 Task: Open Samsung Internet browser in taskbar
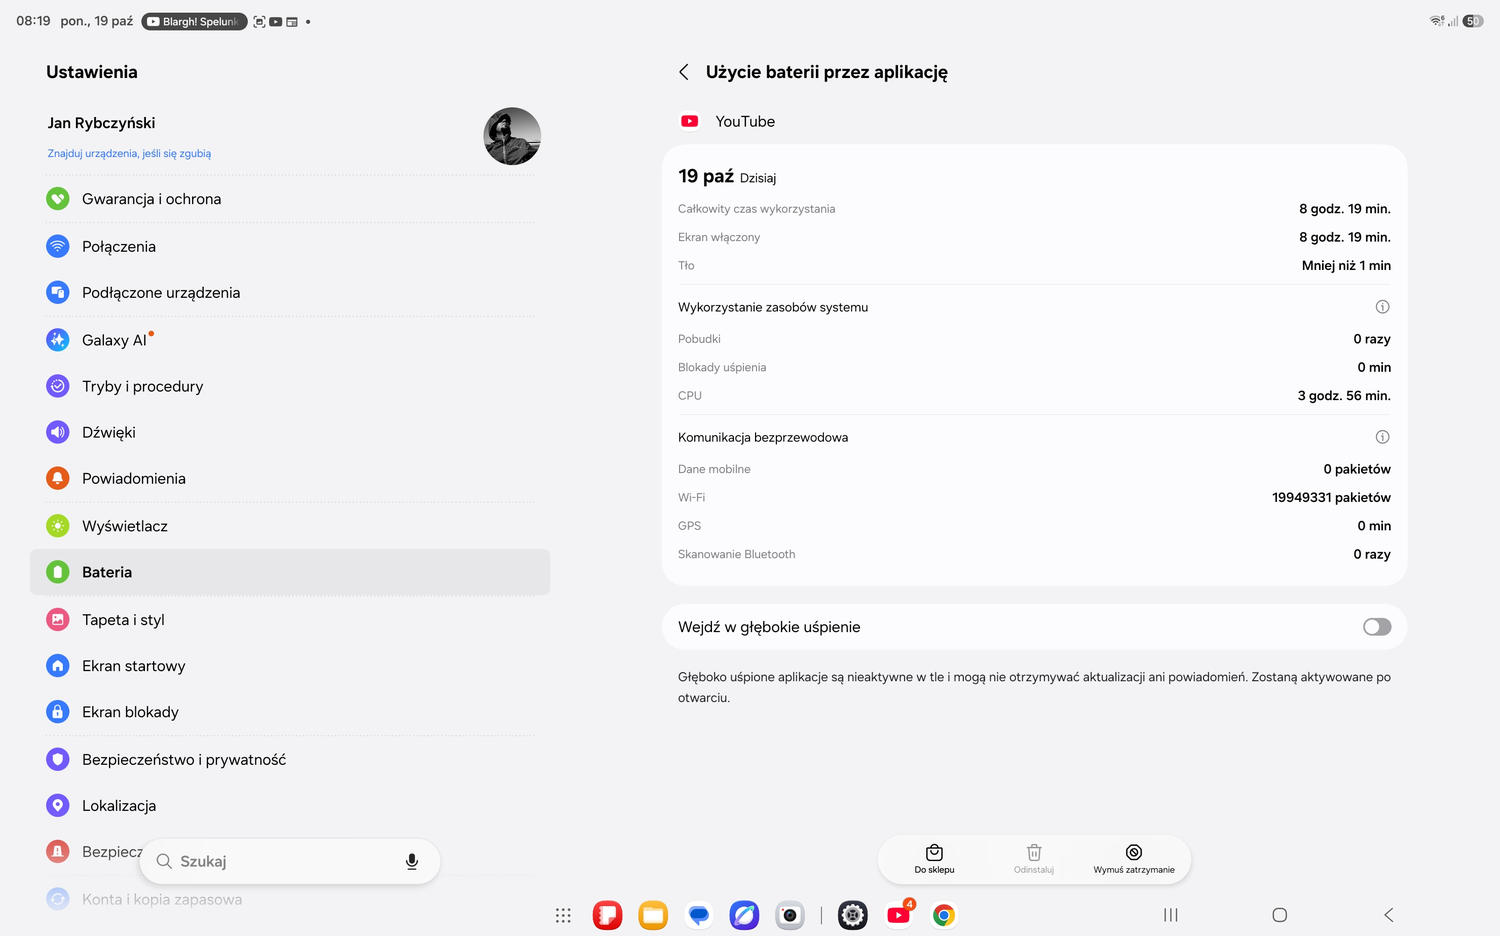[744, 915]
